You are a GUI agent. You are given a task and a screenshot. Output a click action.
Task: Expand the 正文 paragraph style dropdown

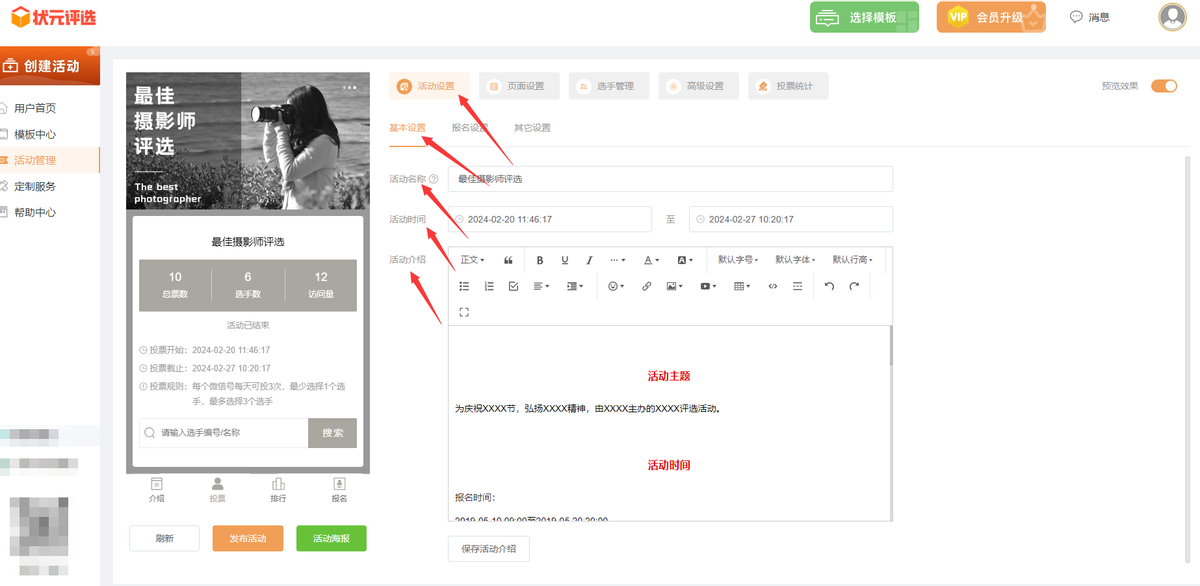(x=472, y=260)
